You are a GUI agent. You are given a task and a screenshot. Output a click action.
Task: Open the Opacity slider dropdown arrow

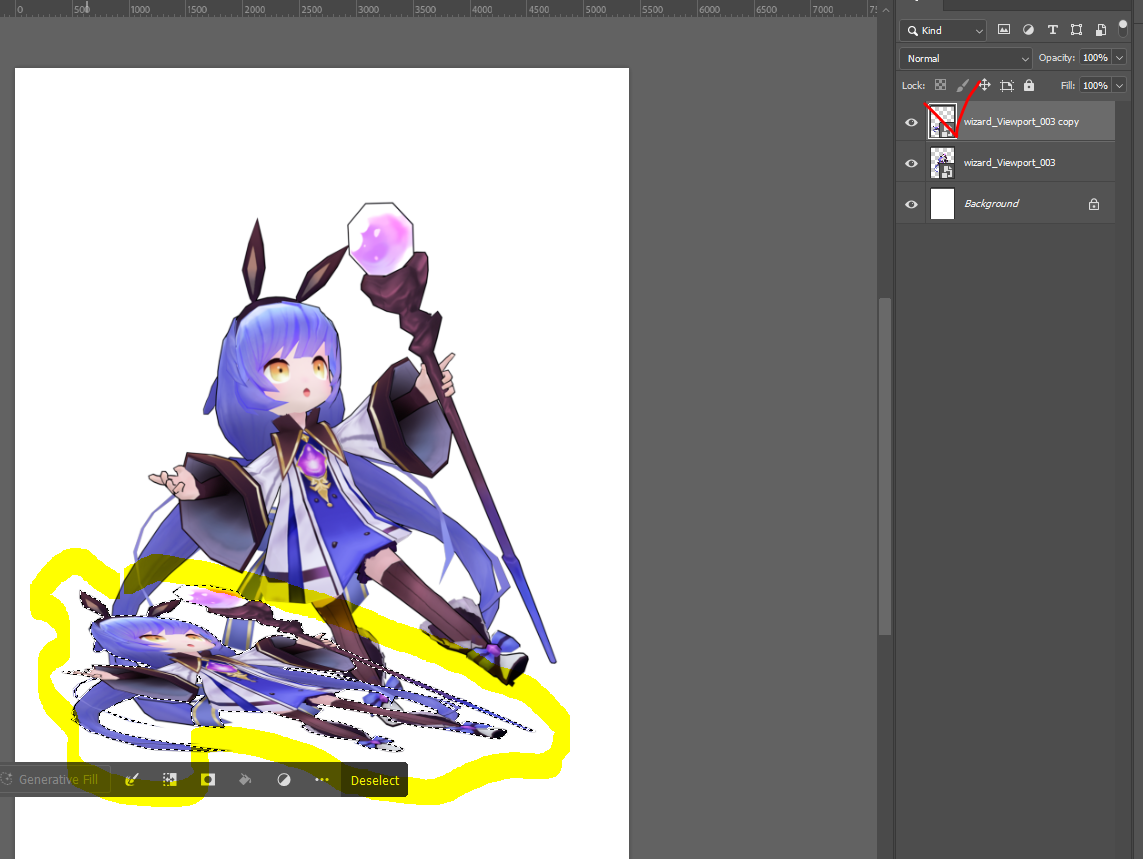(x=1120, y=58)
